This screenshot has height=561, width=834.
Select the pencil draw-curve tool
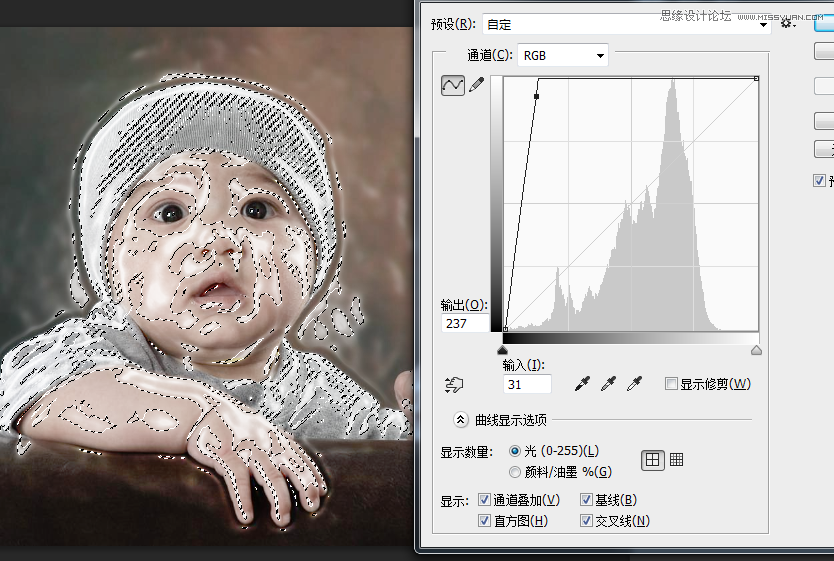[477, 85]
